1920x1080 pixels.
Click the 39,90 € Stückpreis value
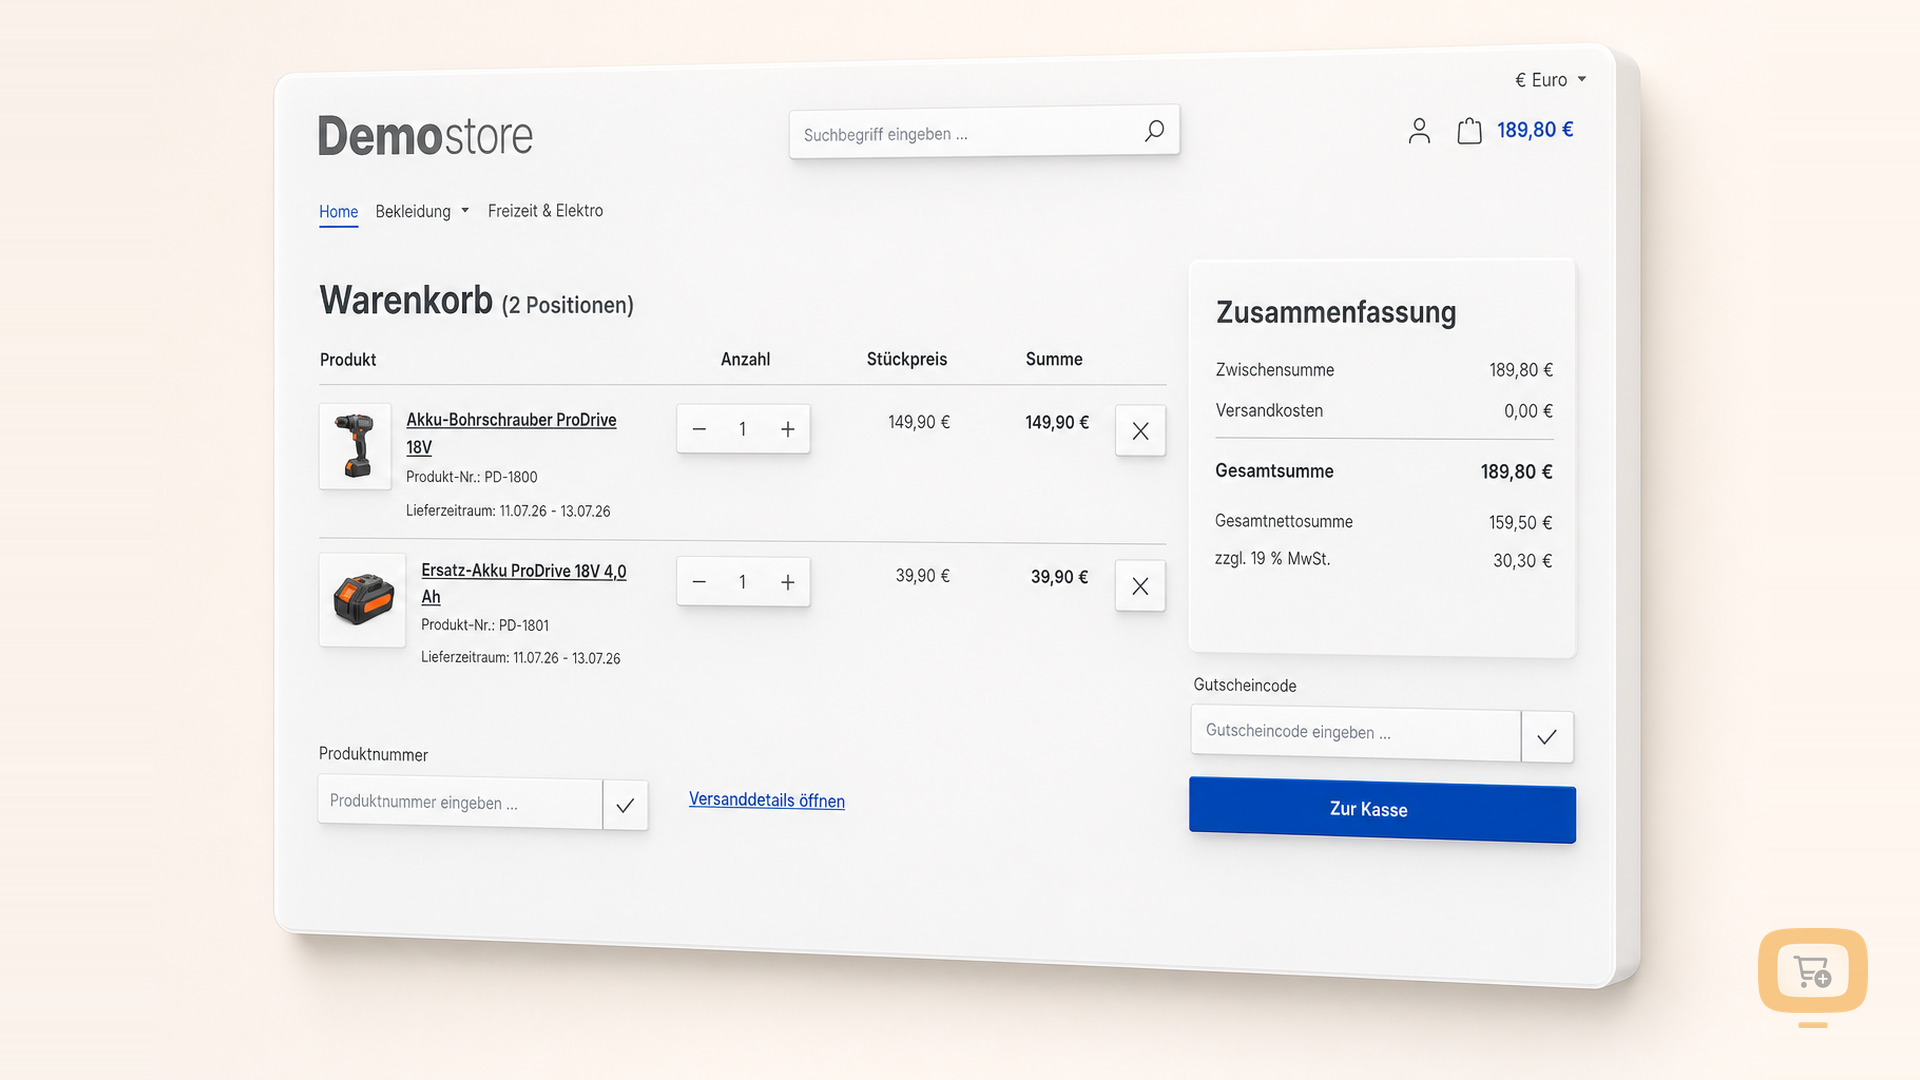922,576
